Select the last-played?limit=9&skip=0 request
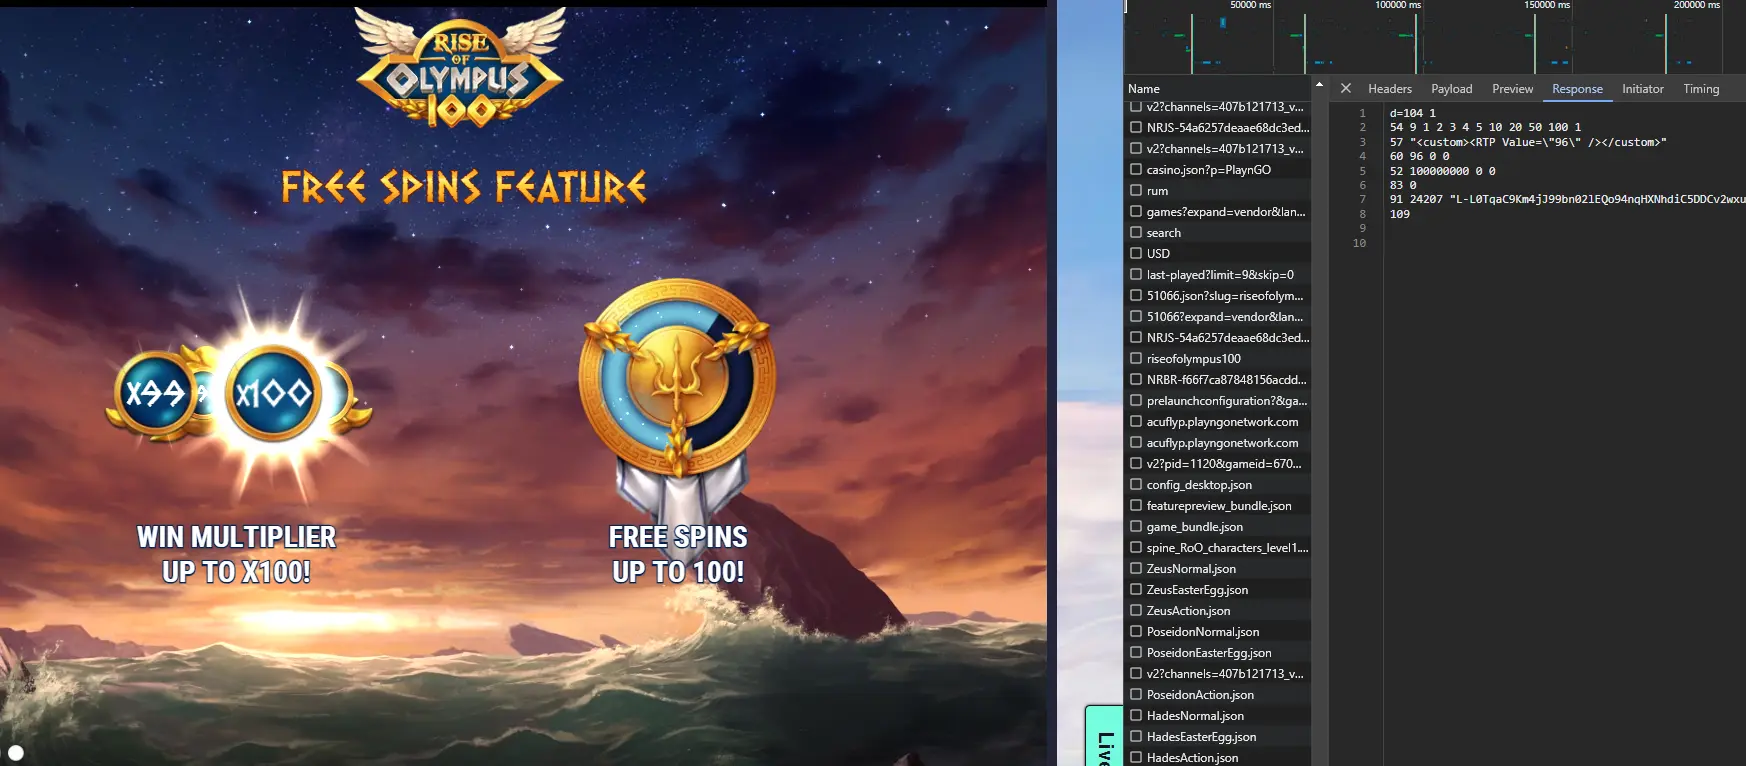The image size is (1746, 766). coord(1219,275)
